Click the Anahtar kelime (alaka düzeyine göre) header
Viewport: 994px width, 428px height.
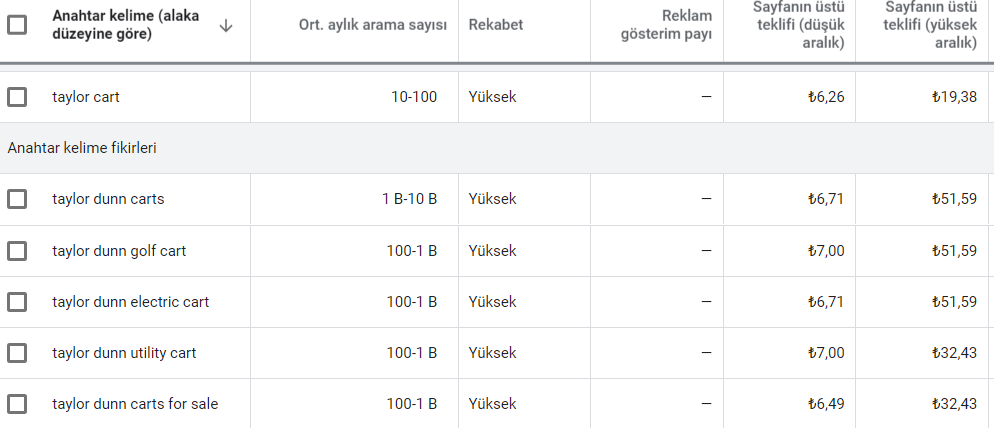(126, 25)
